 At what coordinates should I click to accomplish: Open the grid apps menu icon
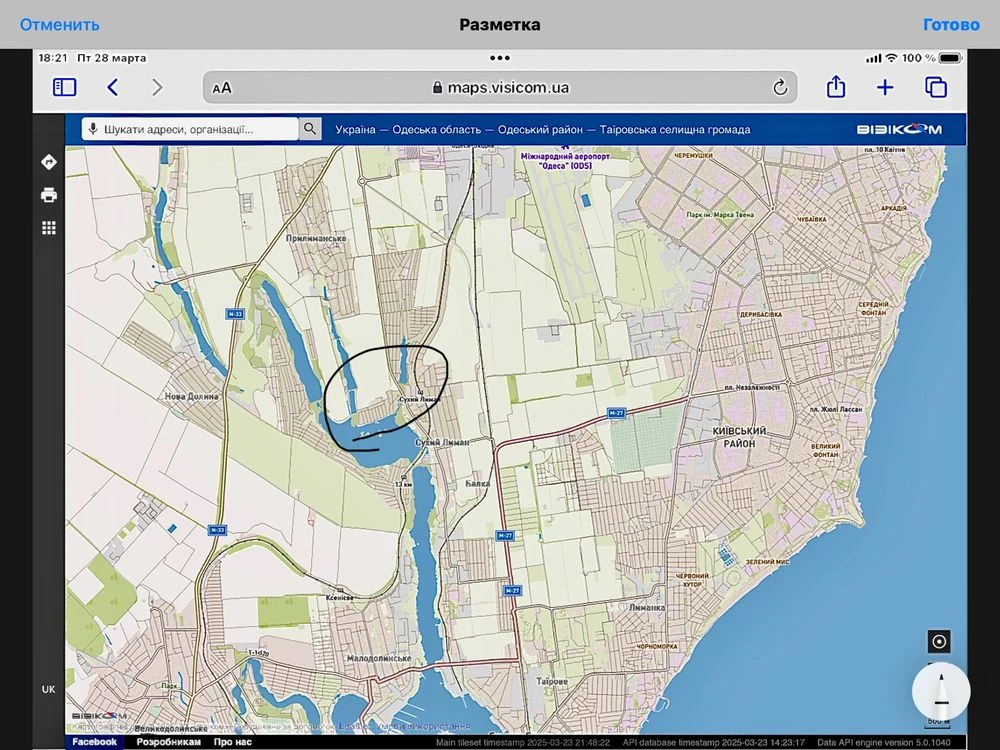click(x=48, y=228)
